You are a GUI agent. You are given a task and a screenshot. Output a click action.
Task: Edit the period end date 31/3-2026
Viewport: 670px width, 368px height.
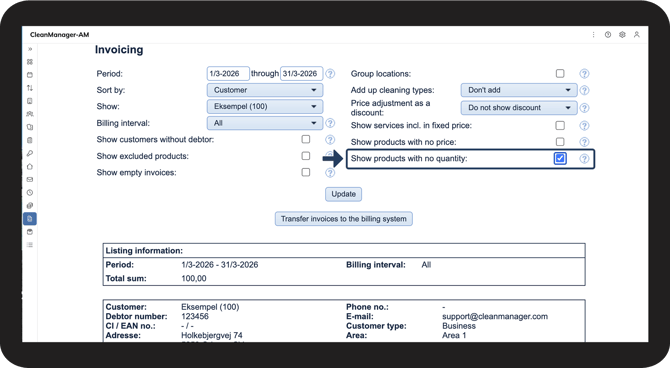(301, 74)
